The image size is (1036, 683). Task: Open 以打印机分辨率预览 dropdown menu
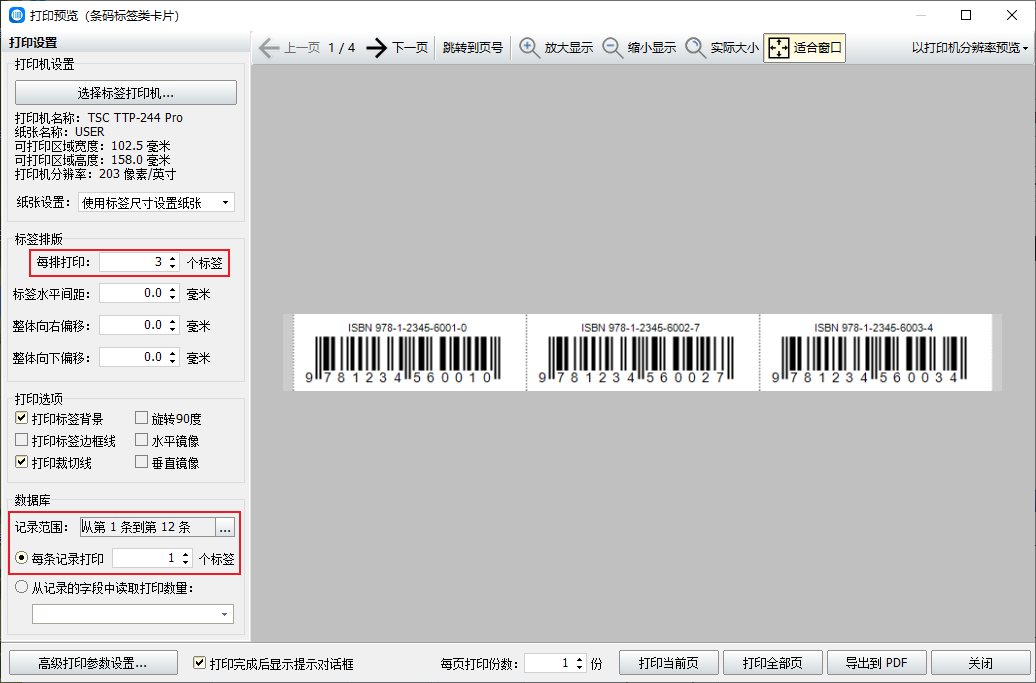coord(969,48)
